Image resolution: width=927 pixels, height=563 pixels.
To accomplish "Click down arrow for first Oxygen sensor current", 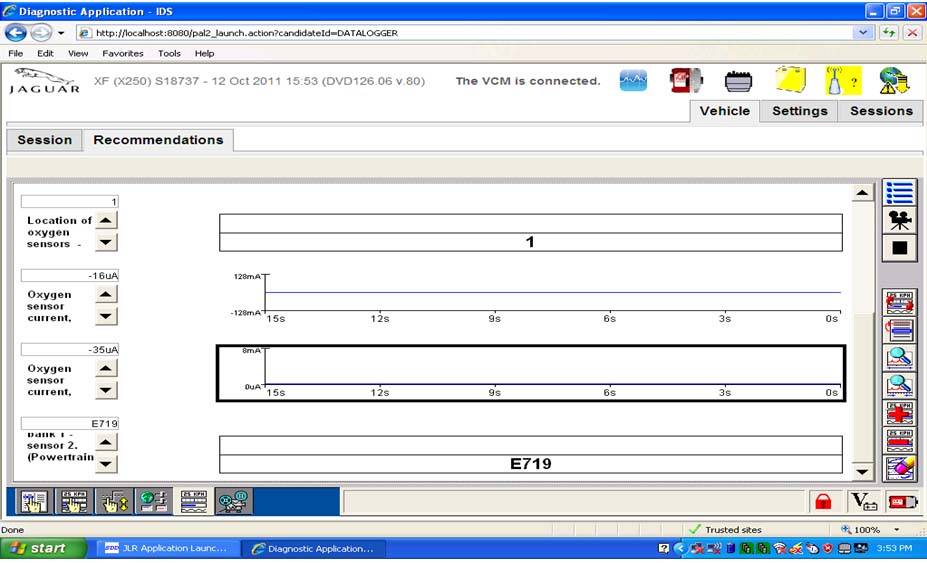I will [x=106, y=316].
